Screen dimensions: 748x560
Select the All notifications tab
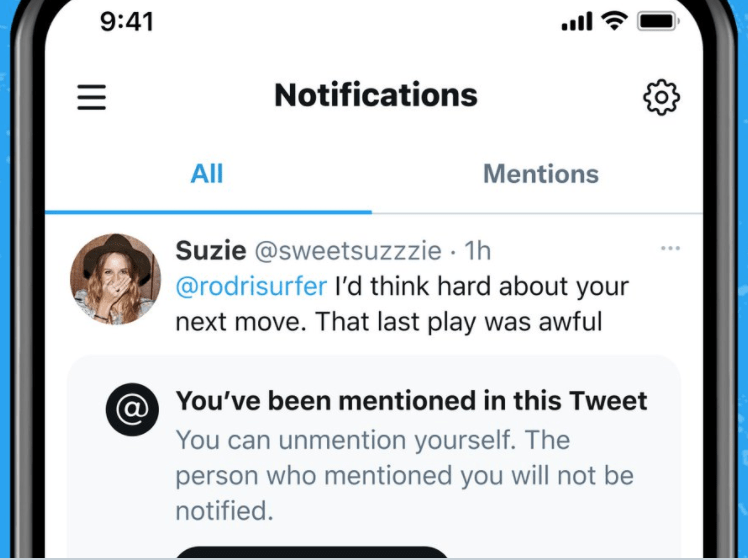(x=207, y=174)
